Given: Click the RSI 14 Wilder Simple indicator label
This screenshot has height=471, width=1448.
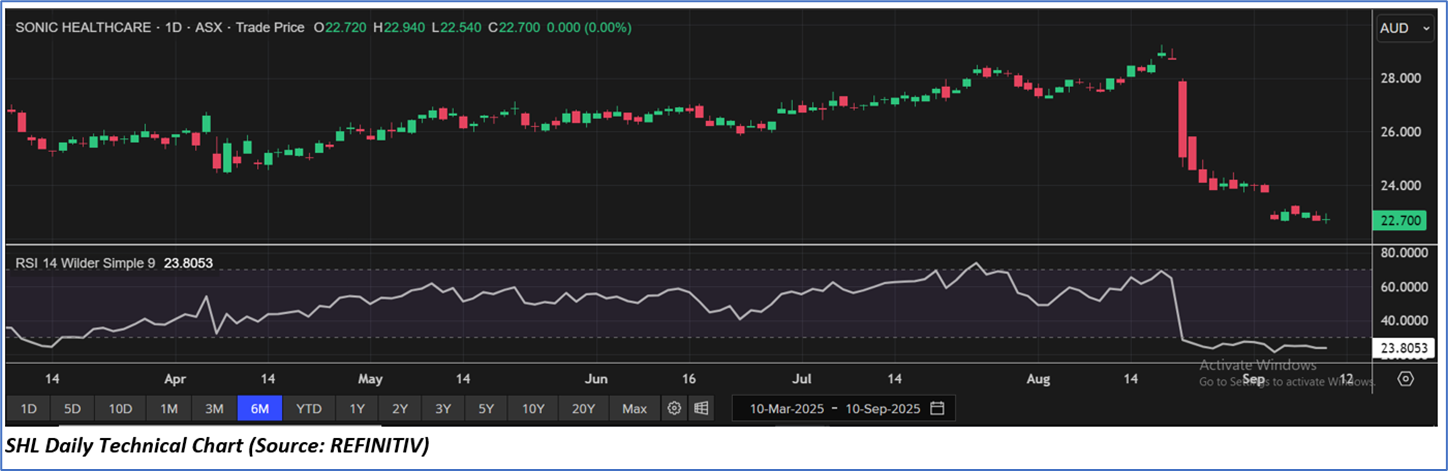Looking at the screenshot, I should coord(83,263).
